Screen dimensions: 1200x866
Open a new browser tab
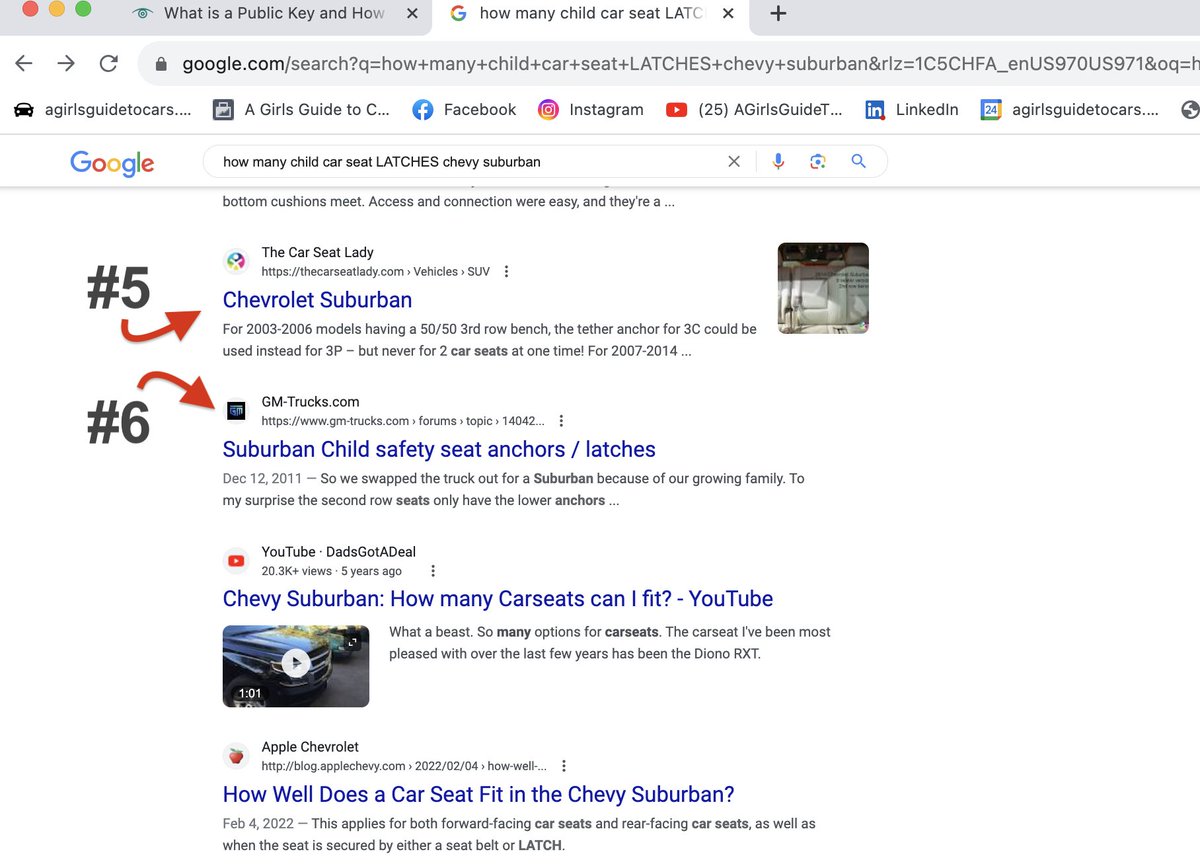(779, 14)
